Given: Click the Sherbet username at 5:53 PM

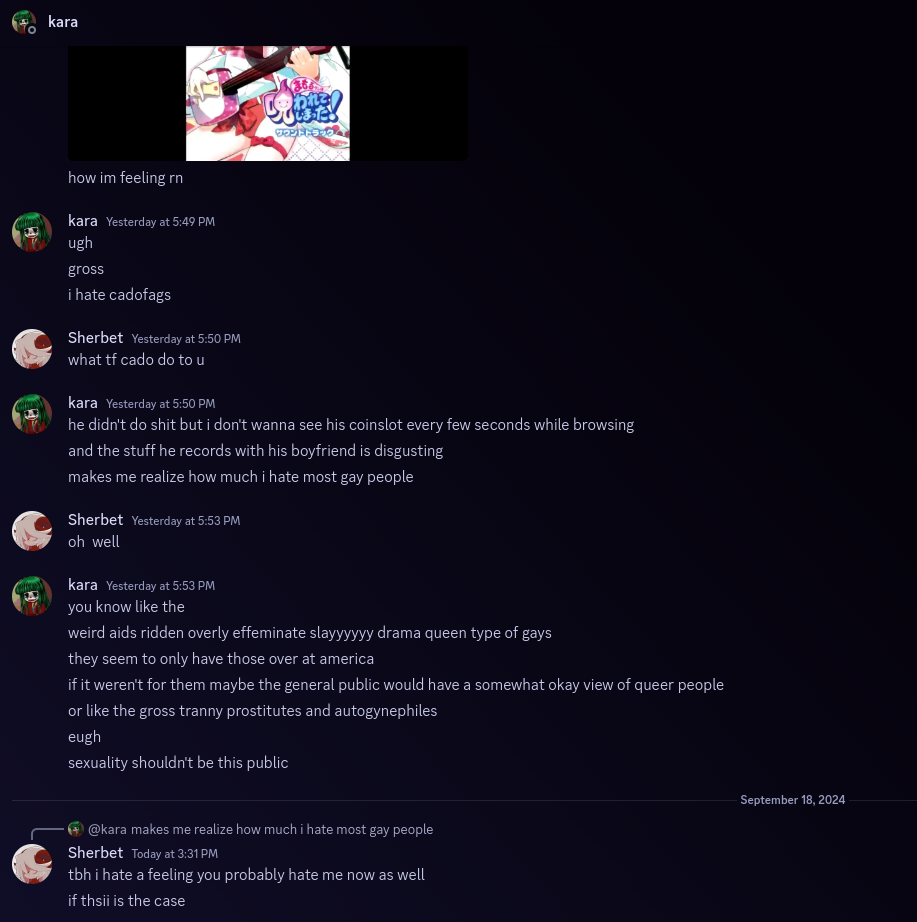Looking at the screenshot, I should pyautogui.click(x=95, y=520).
